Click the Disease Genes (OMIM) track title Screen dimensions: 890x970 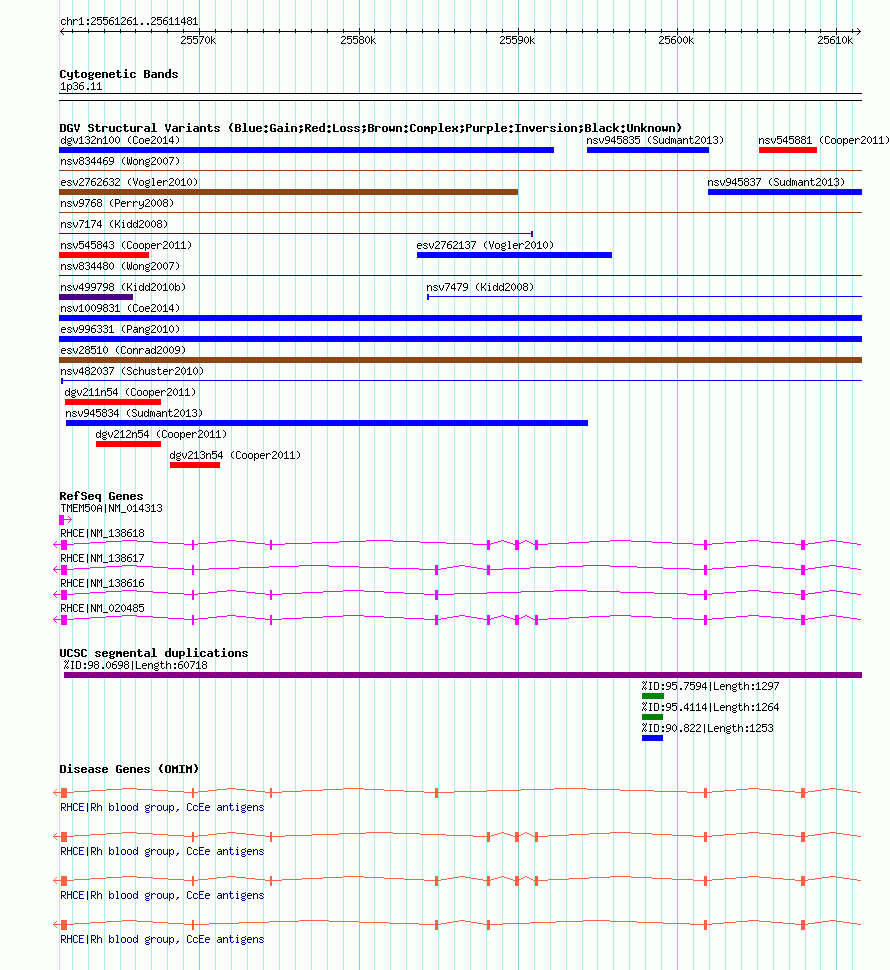point(129,770)
